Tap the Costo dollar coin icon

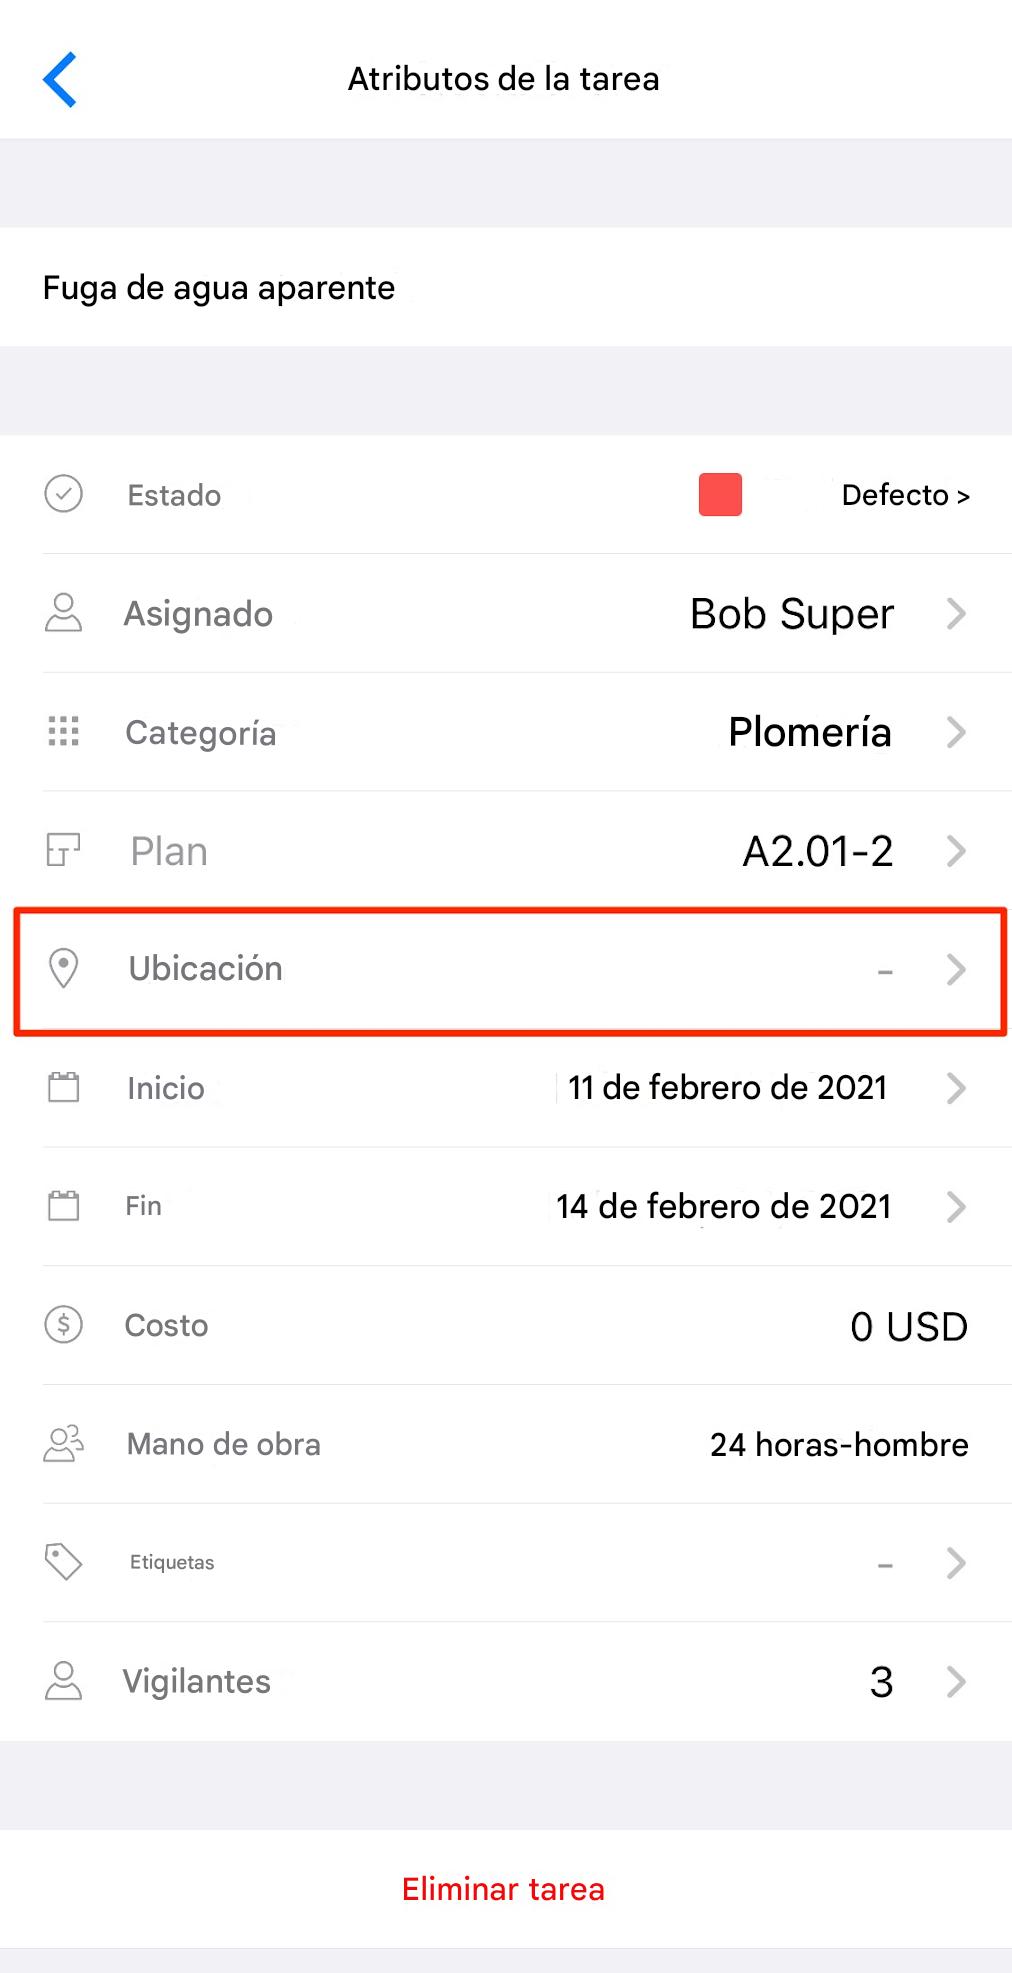tap(64, 1325)
